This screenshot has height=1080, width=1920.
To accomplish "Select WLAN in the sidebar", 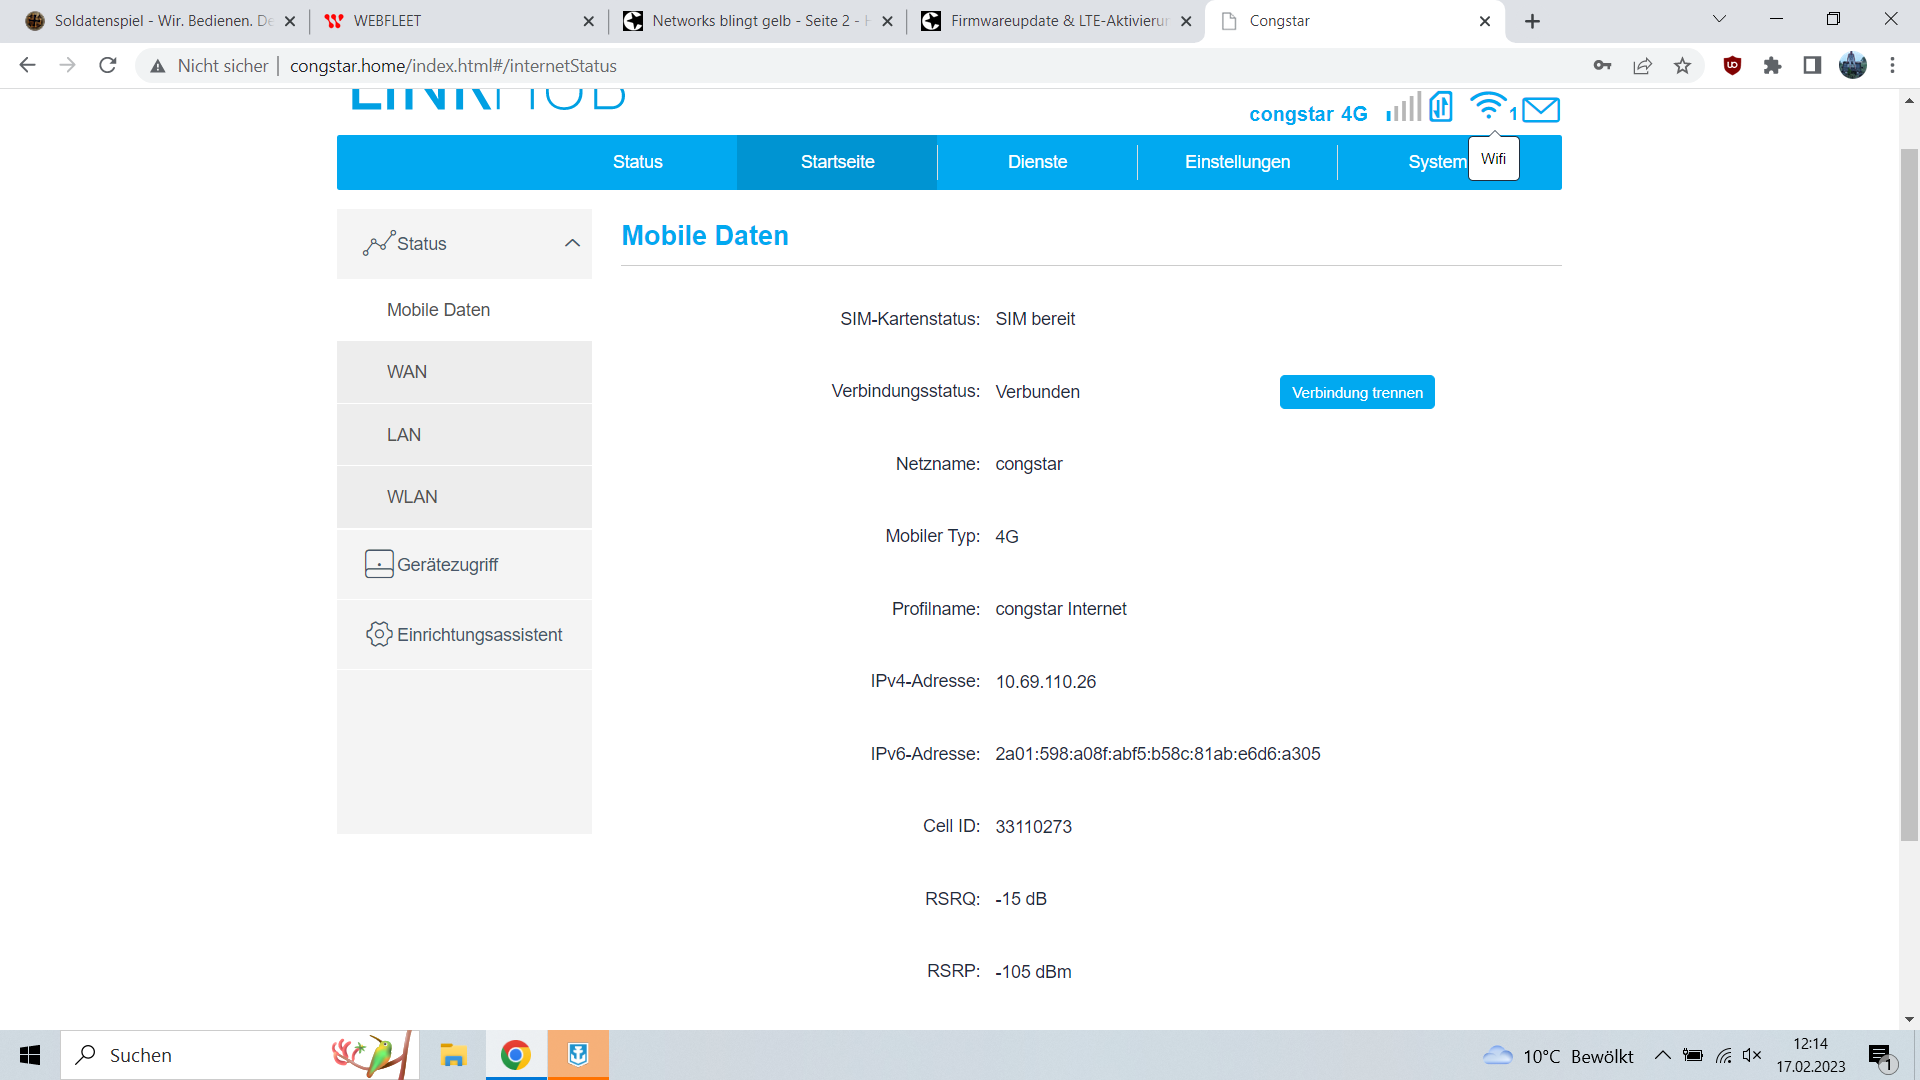I will click(412, 497).
